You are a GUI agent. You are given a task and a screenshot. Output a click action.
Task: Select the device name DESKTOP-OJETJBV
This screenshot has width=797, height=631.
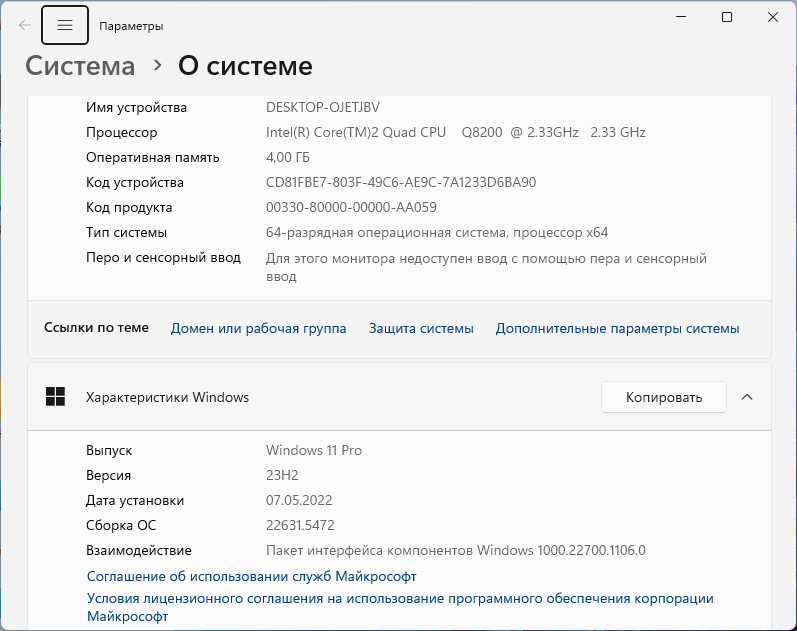(x=323, y=107)
